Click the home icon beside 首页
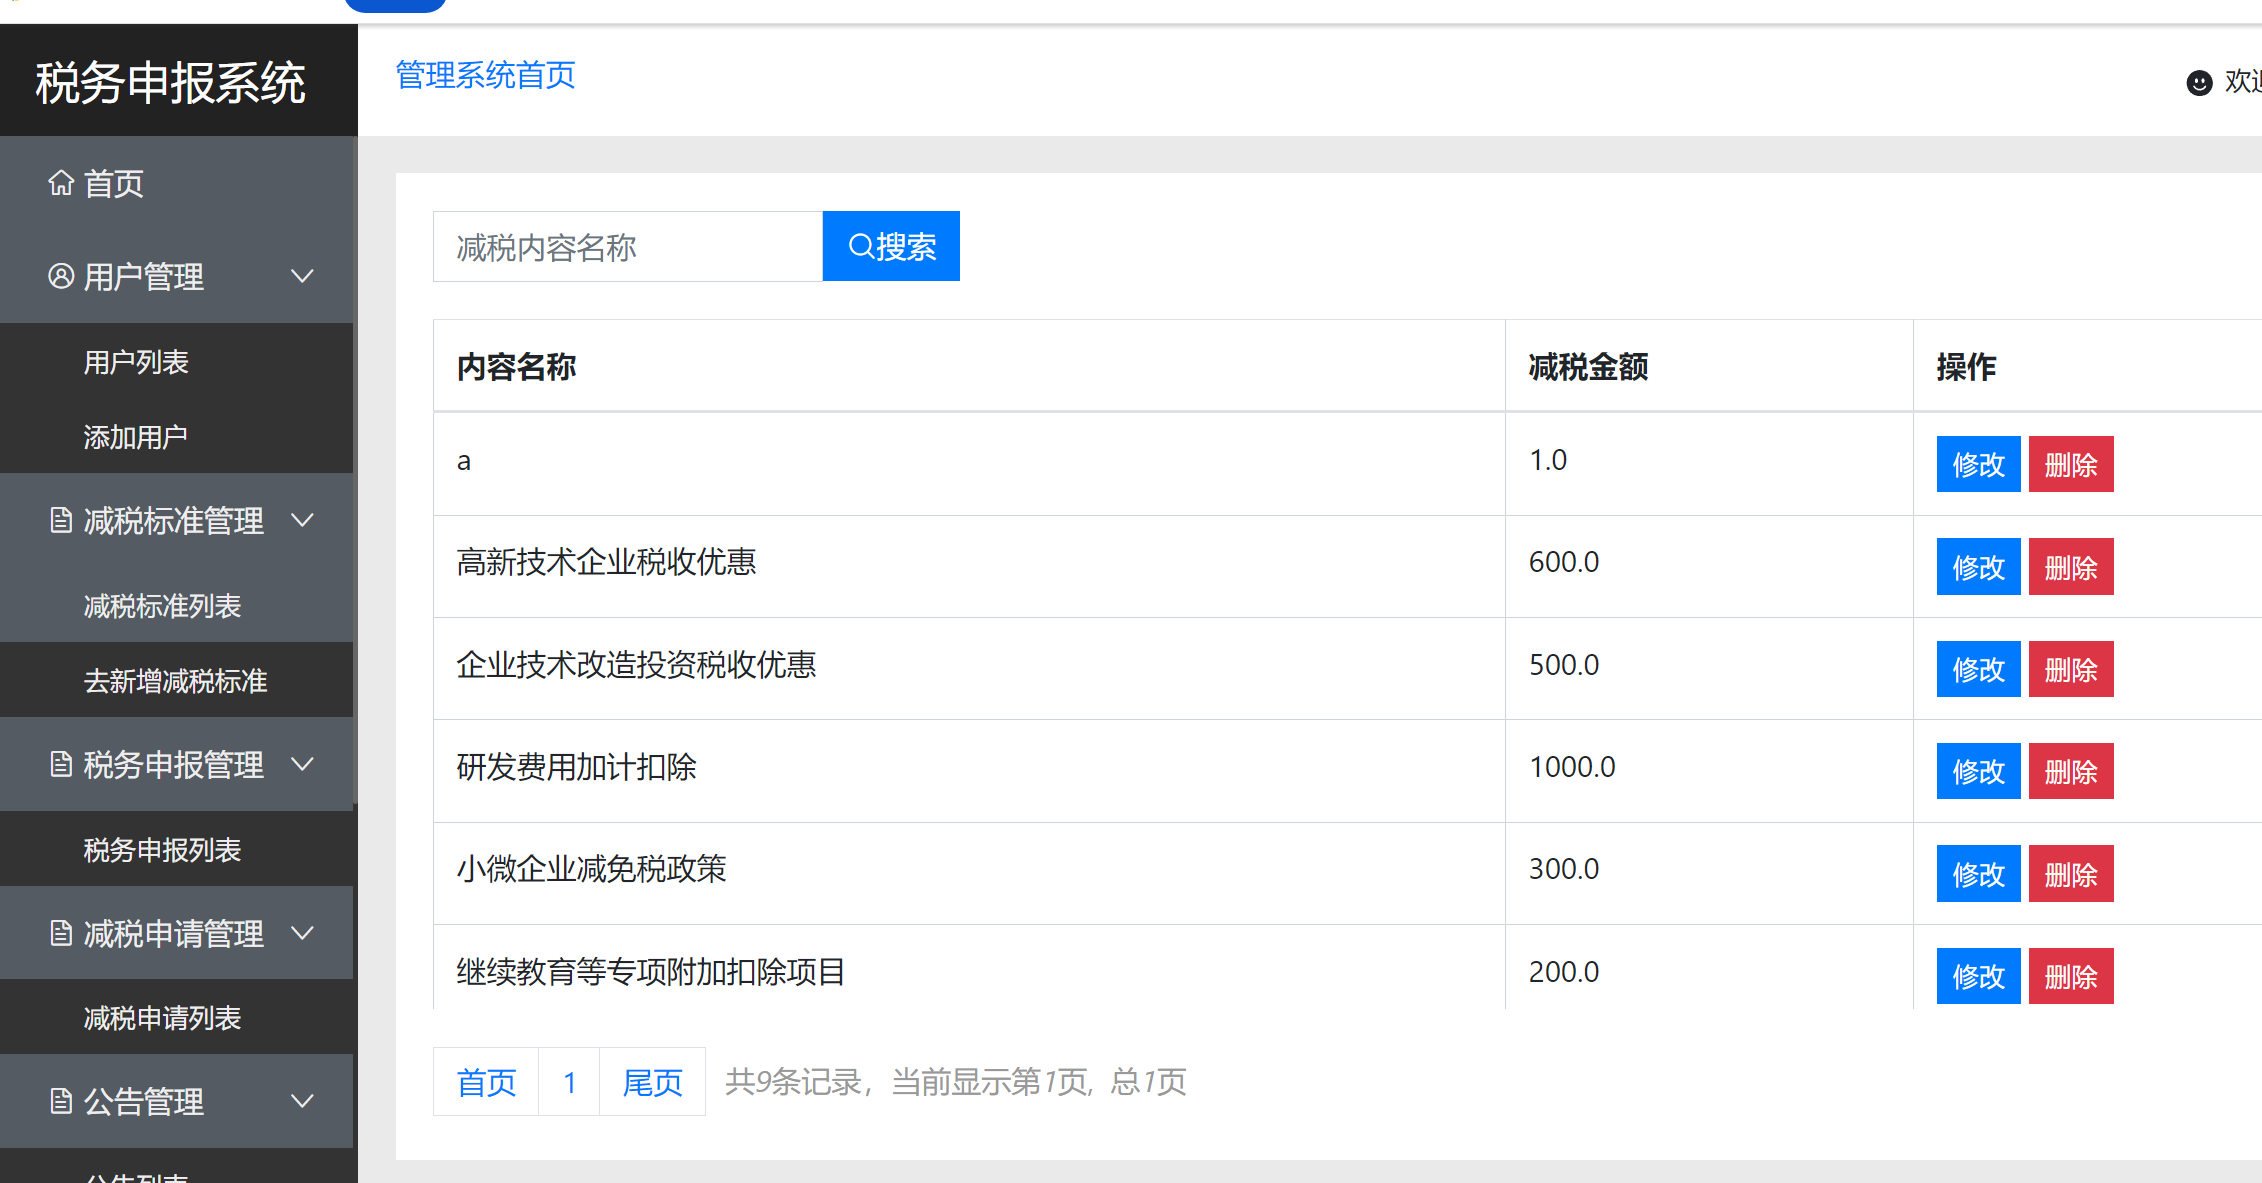Viewport: 2262px width, 1183px height. coord(60,183)
